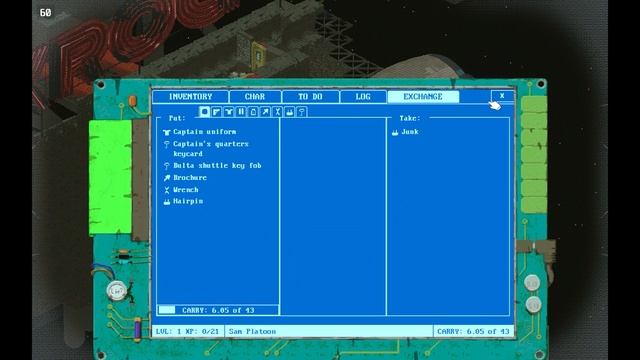Close the panel with X button
Image resolution: width=640 pixels, height=360 pixels.
click(x=502, y=96)
